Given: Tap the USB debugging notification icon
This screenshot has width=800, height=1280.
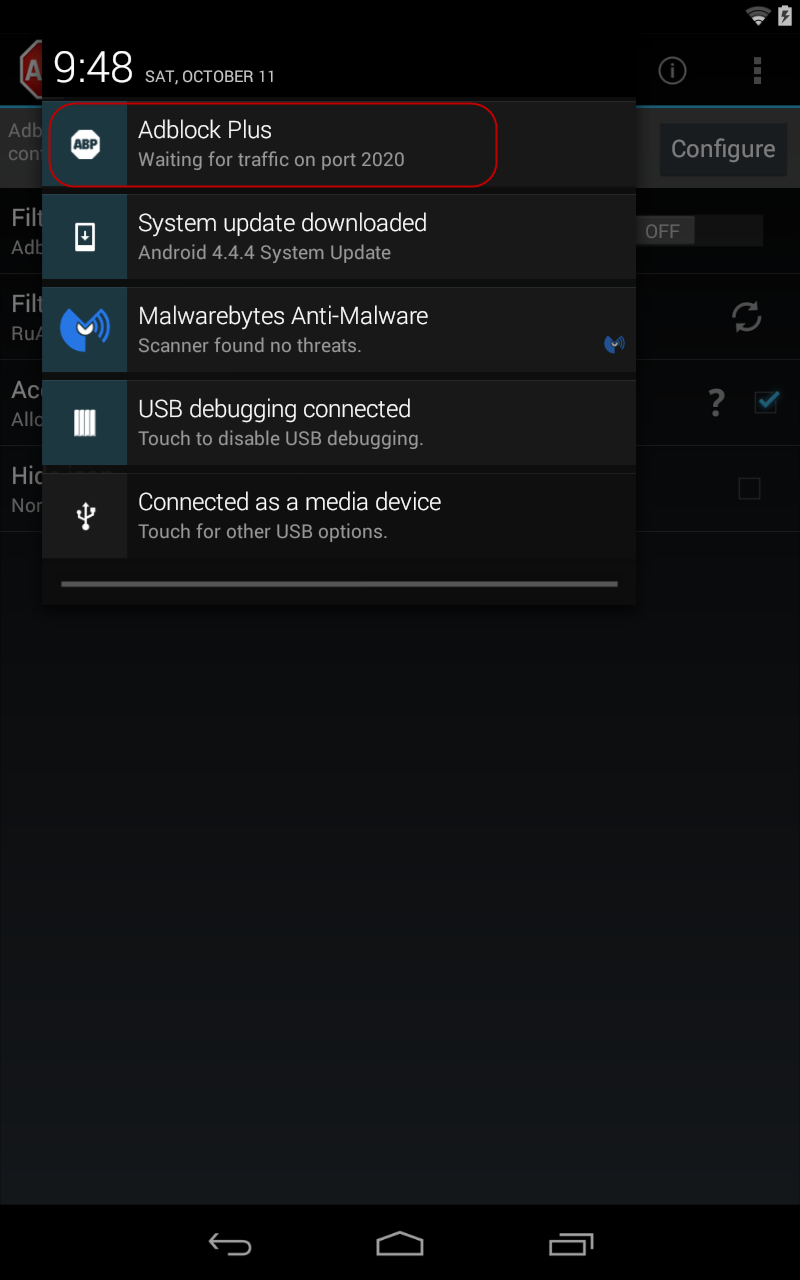Looking at the screenshot, I should (x=85, y=423).
